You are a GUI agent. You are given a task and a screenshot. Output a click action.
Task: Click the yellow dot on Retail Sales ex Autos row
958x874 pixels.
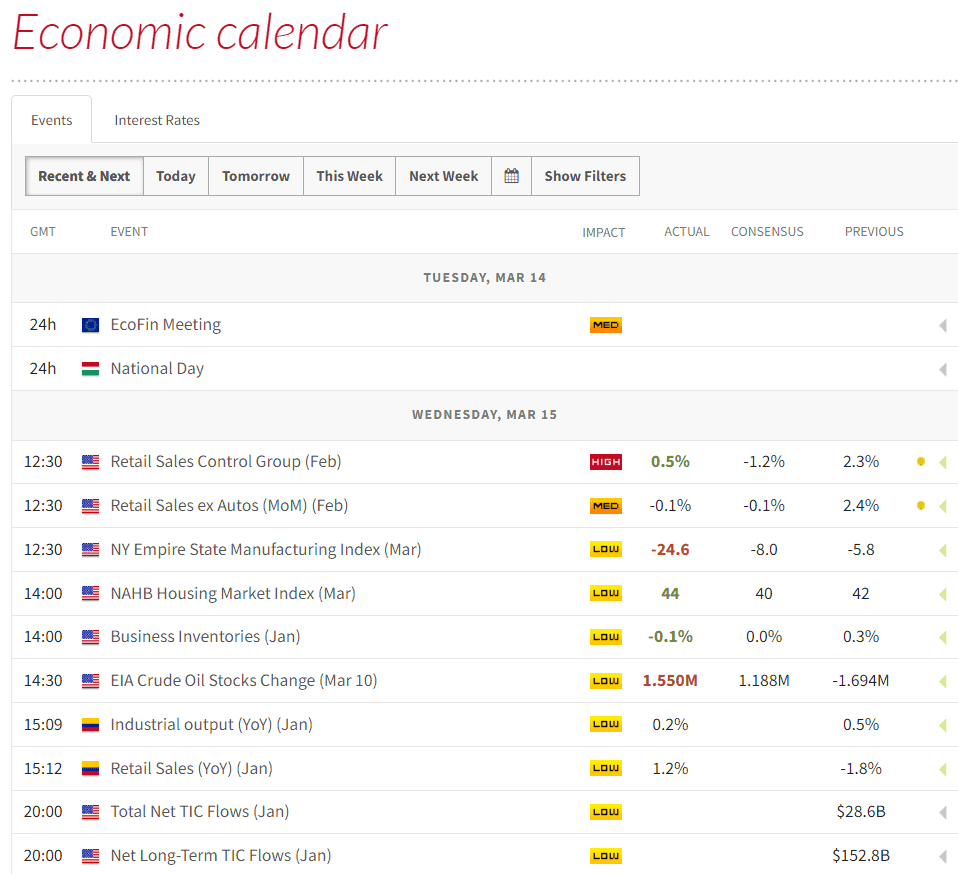coord(921,506)
